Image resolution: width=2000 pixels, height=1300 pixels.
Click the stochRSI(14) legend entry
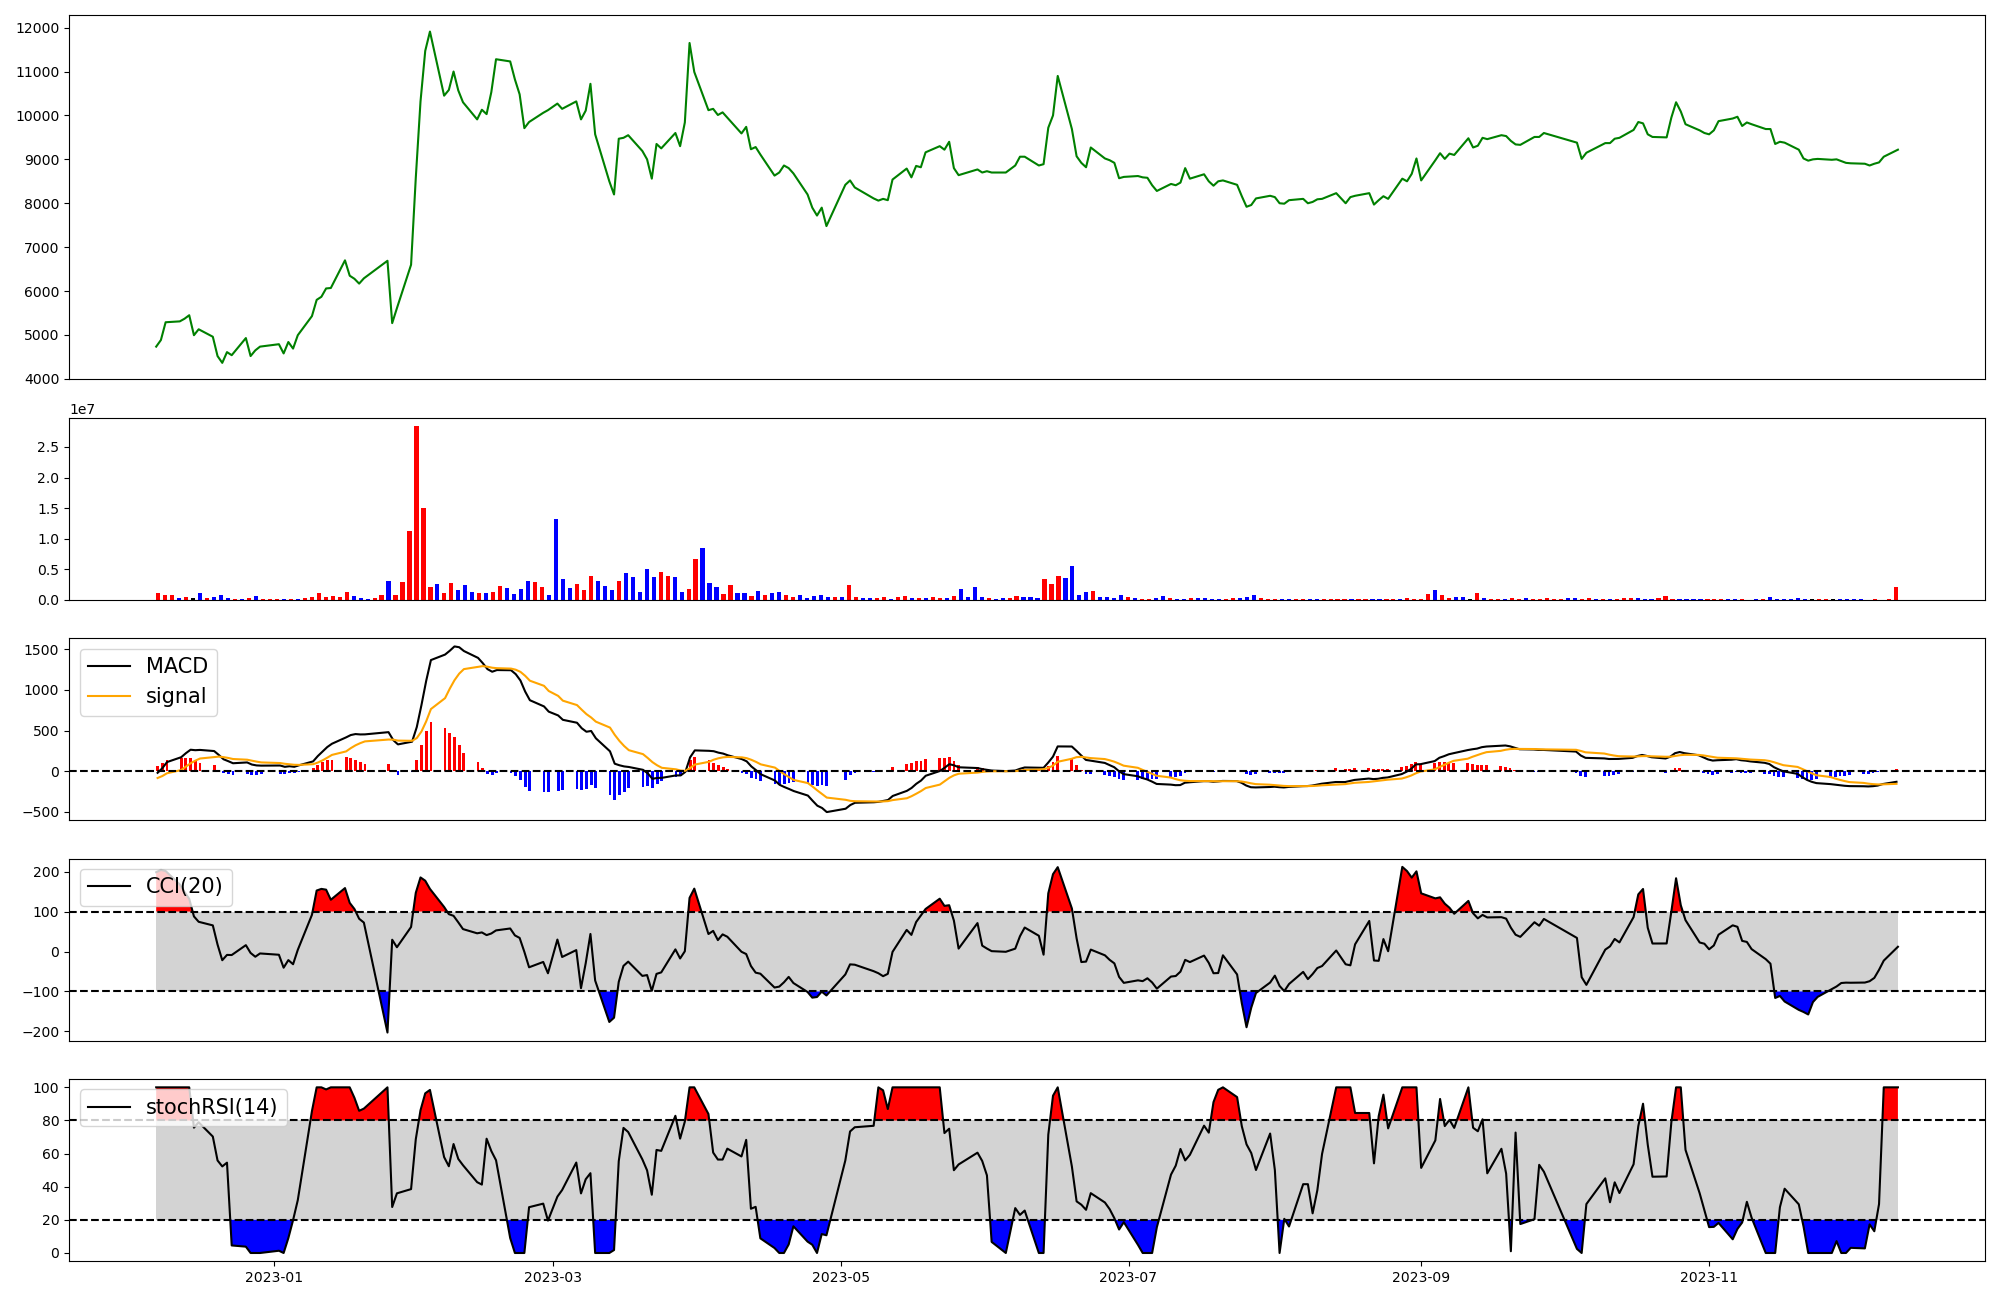pos(211,1107)
